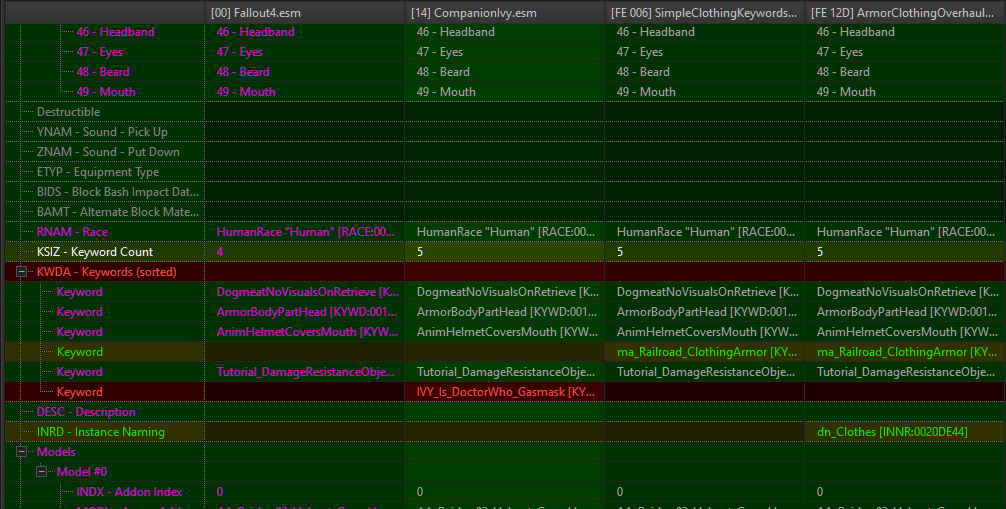
Task: Select INRD - Instance Naming row label
Action: pos(101,432)
